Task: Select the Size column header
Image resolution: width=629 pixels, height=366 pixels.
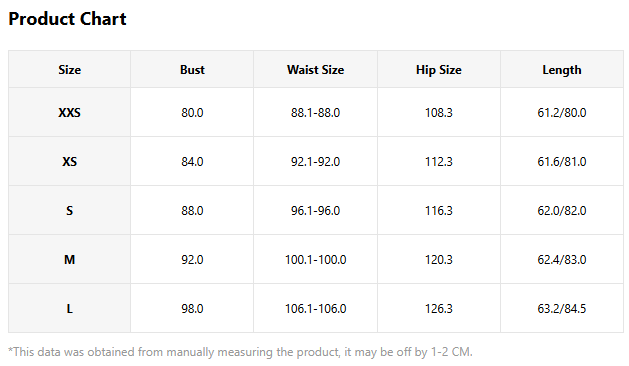Action: pyautogui.click(x=69, y=69)
